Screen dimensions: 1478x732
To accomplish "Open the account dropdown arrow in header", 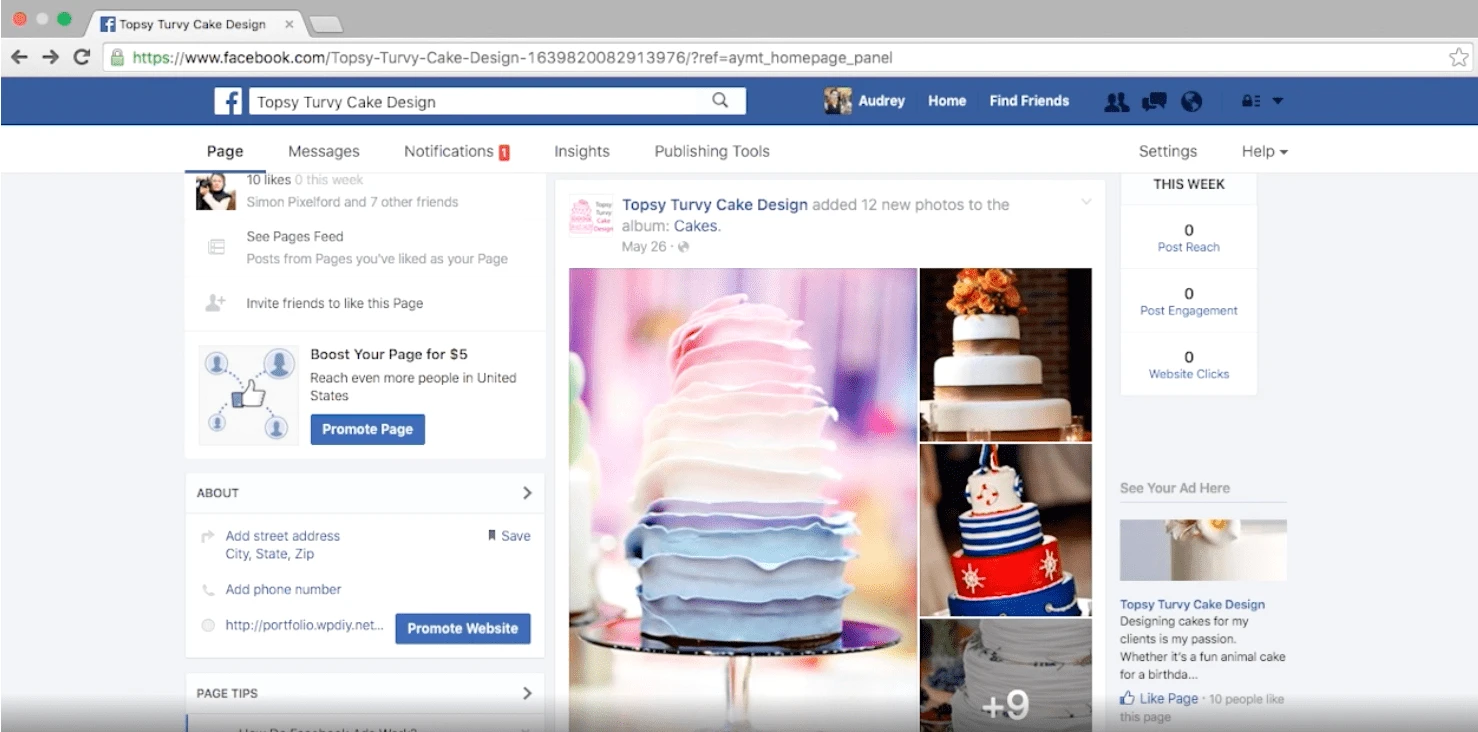I will 1278,101.
